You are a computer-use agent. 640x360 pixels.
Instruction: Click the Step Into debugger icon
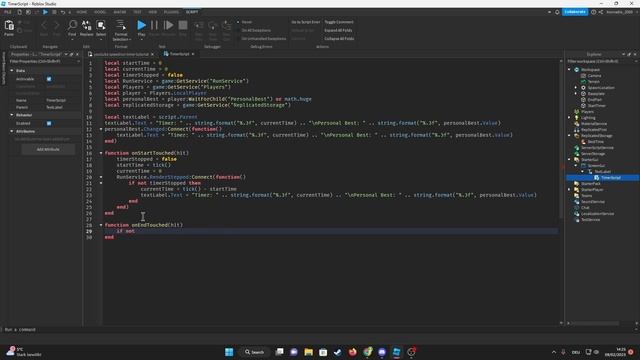[199, 26]
